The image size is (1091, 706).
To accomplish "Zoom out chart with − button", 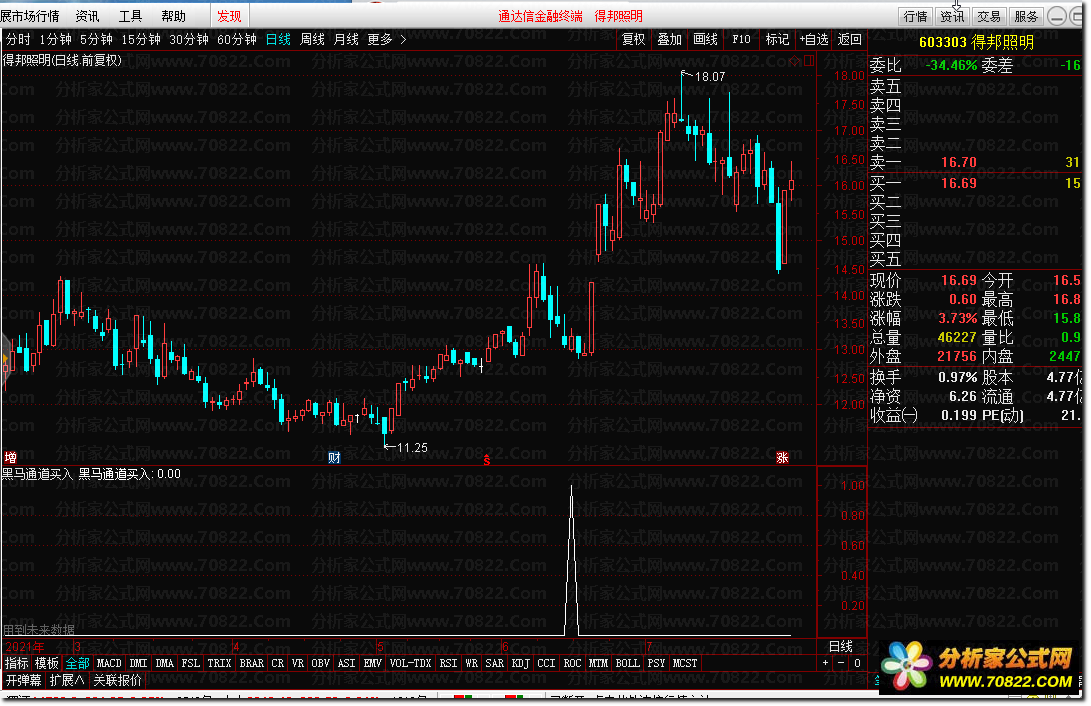I will click(x=841, y=663).
